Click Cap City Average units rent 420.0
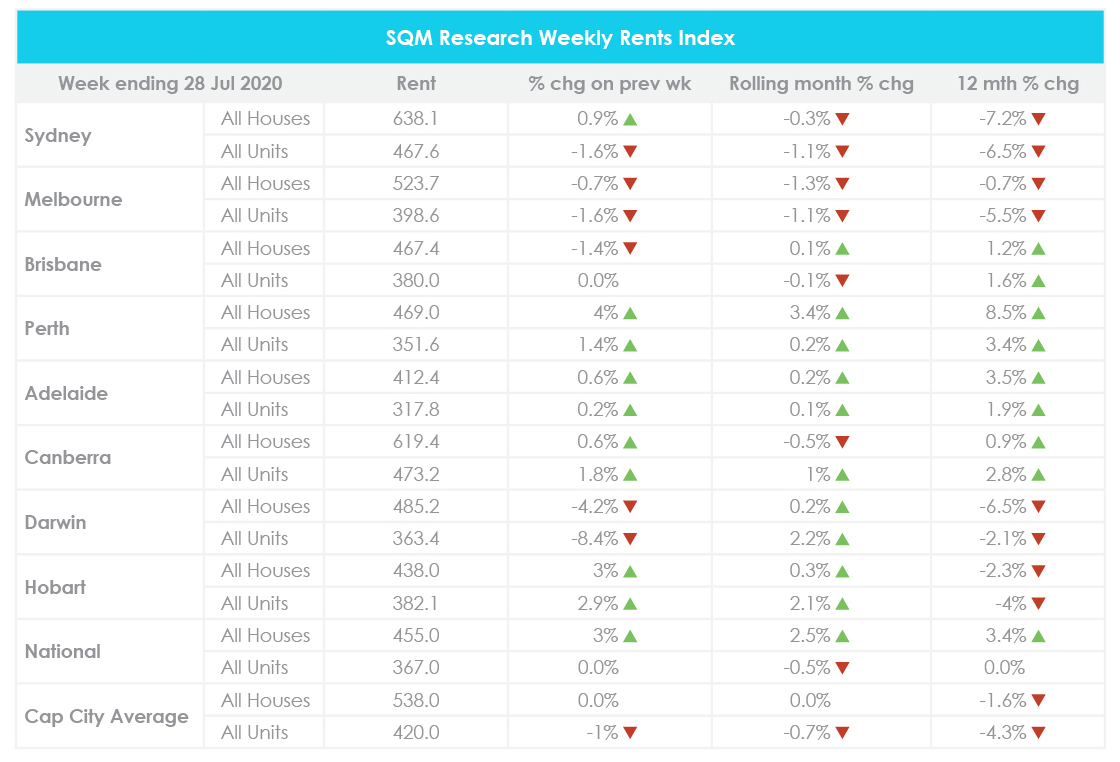 (416, 733)
